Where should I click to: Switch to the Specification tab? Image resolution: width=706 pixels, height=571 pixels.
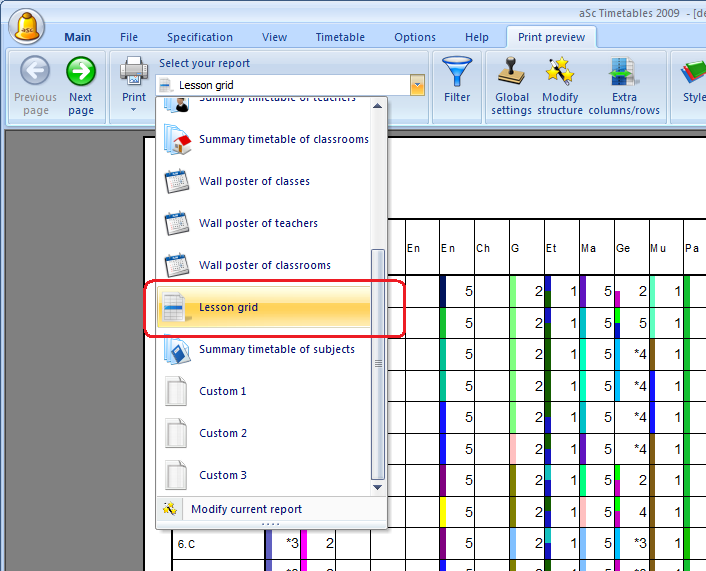click(199, 37)
